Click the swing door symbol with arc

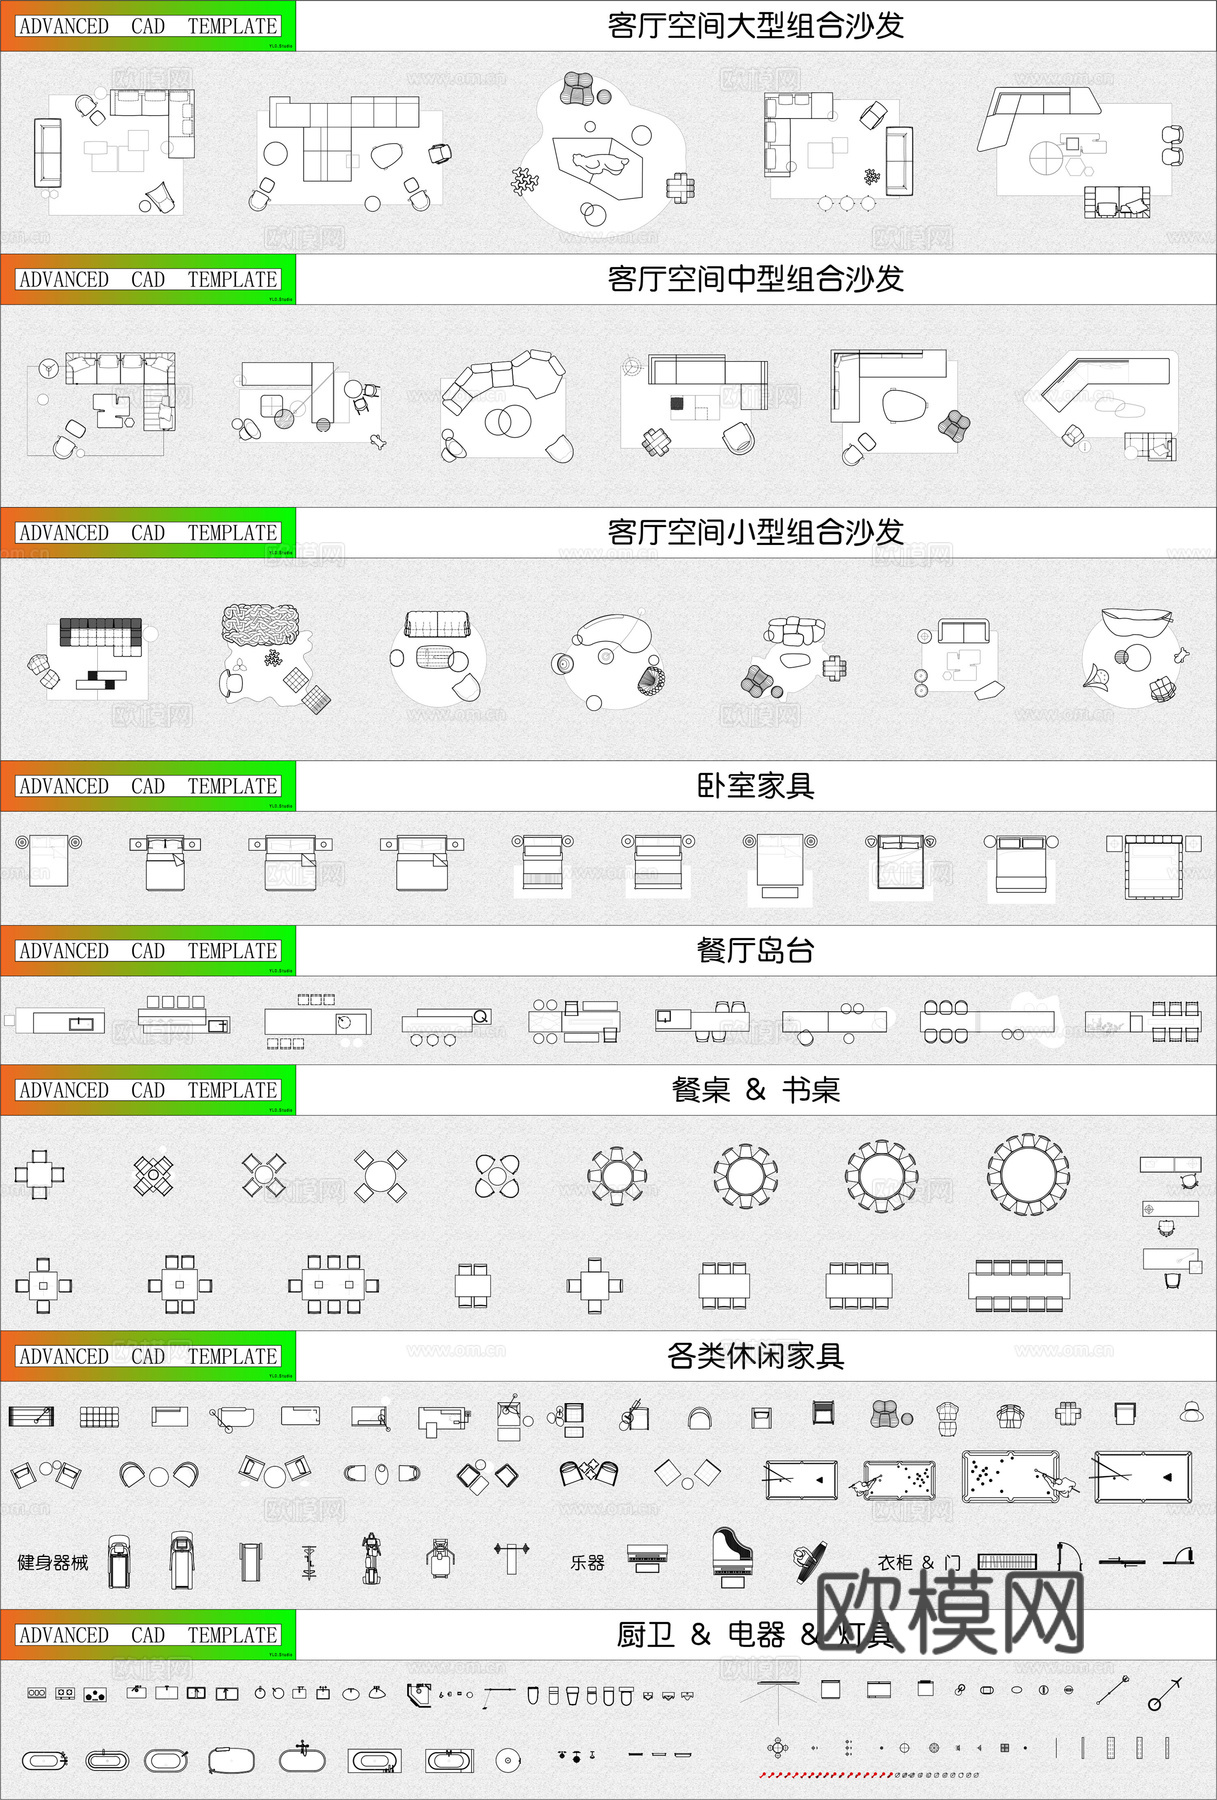tap(1070, 1557)
